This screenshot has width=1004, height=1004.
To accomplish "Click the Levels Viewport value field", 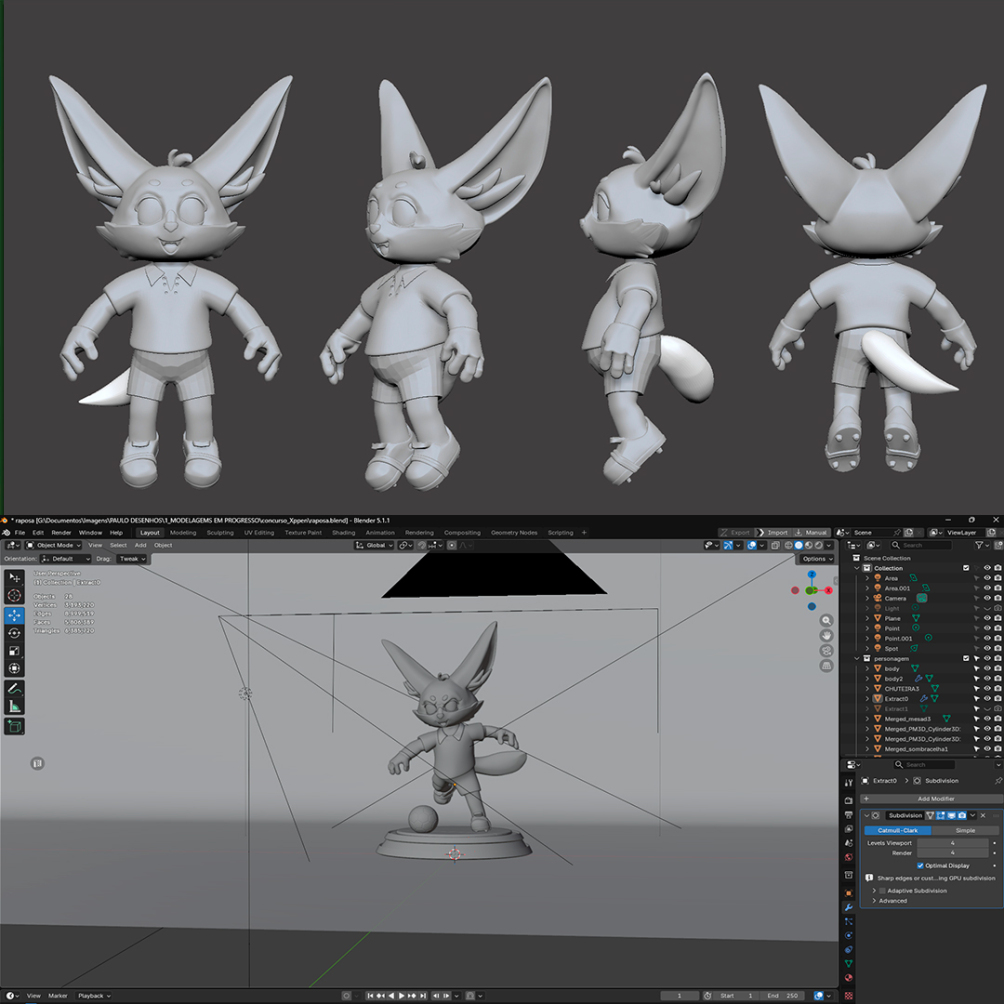I will pyautogui.click(x=953, y=843).
